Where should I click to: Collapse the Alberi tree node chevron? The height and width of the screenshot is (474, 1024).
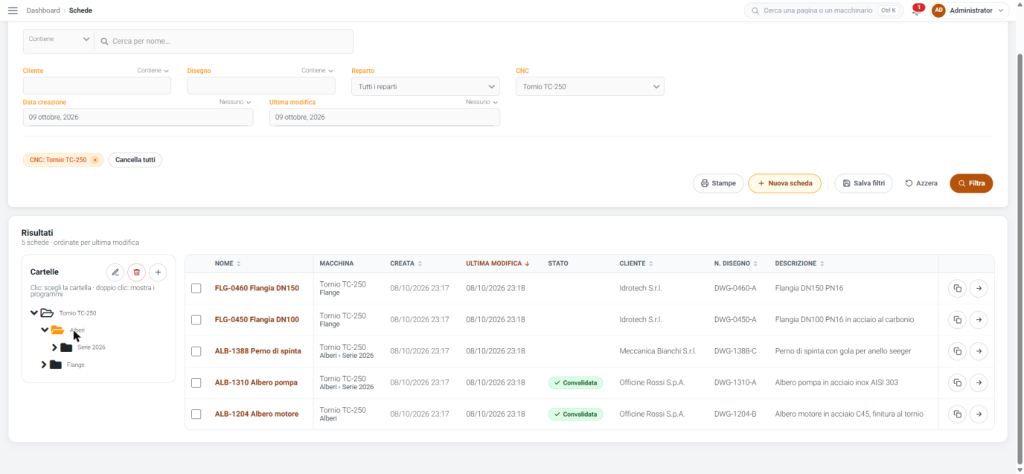44,330
